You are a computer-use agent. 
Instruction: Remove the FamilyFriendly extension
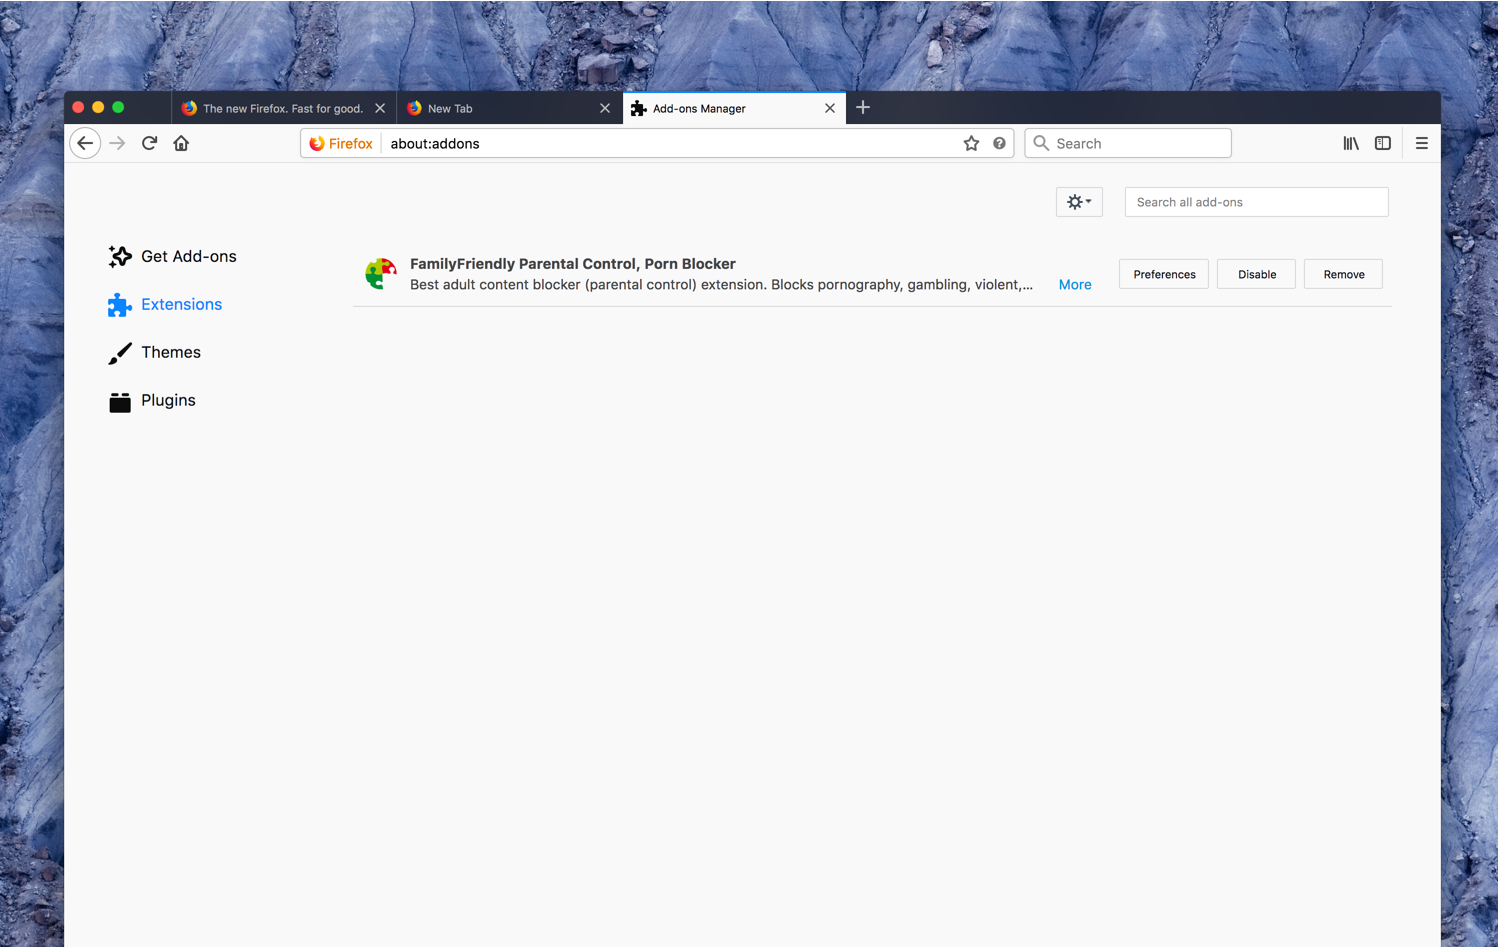coord(1343,274)
